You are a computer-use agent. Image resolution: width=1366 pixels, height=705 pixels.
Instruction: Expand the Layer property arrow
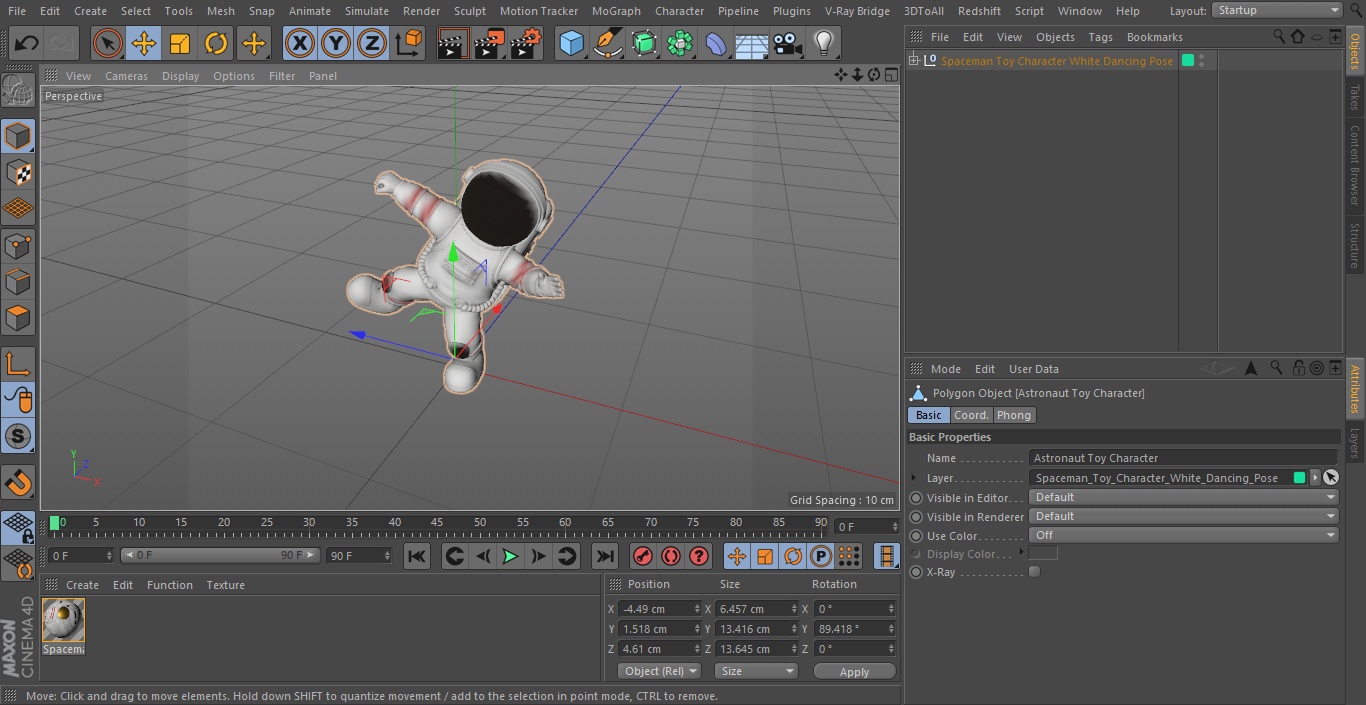point(914,478)
